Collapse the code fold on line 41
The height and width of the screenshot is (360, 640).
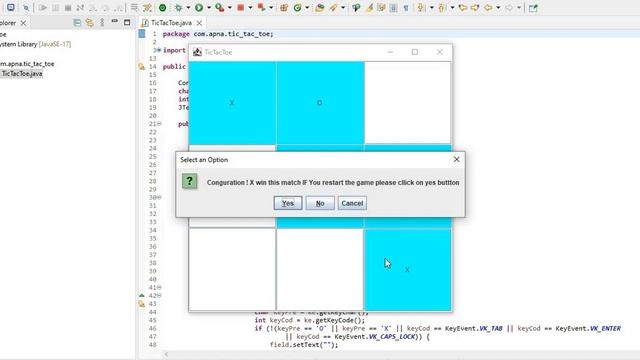[x=159, y=287]
